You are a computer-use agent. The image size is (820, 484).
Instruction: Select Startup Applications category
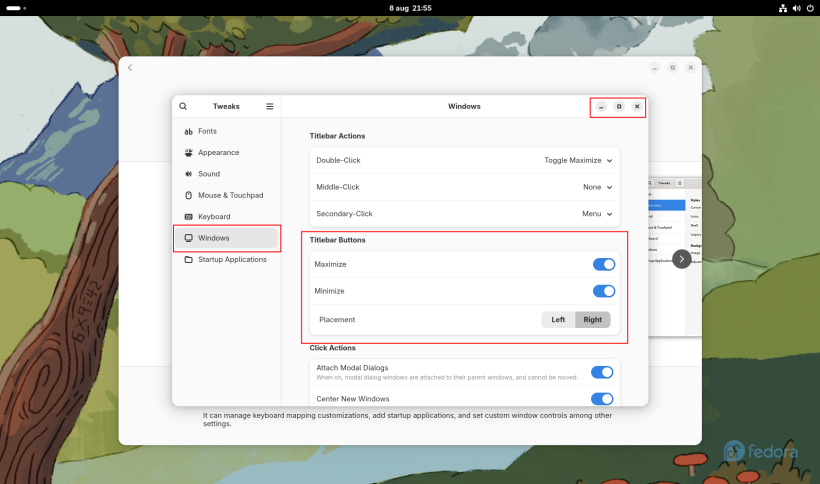pyautogui.click(x=226, y=259)
